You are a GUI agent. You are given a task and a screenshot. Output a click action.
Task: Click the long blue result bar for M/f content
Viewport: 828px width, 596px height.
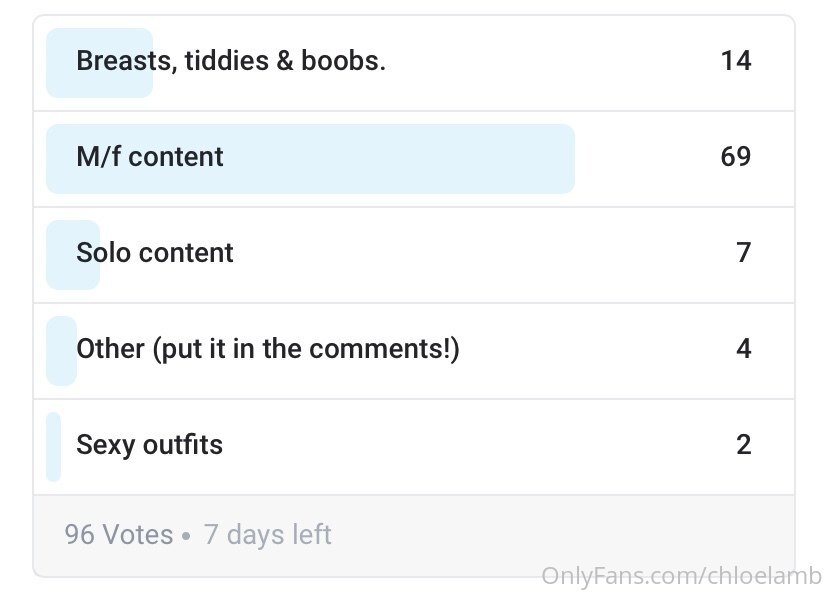pos(310,159)
